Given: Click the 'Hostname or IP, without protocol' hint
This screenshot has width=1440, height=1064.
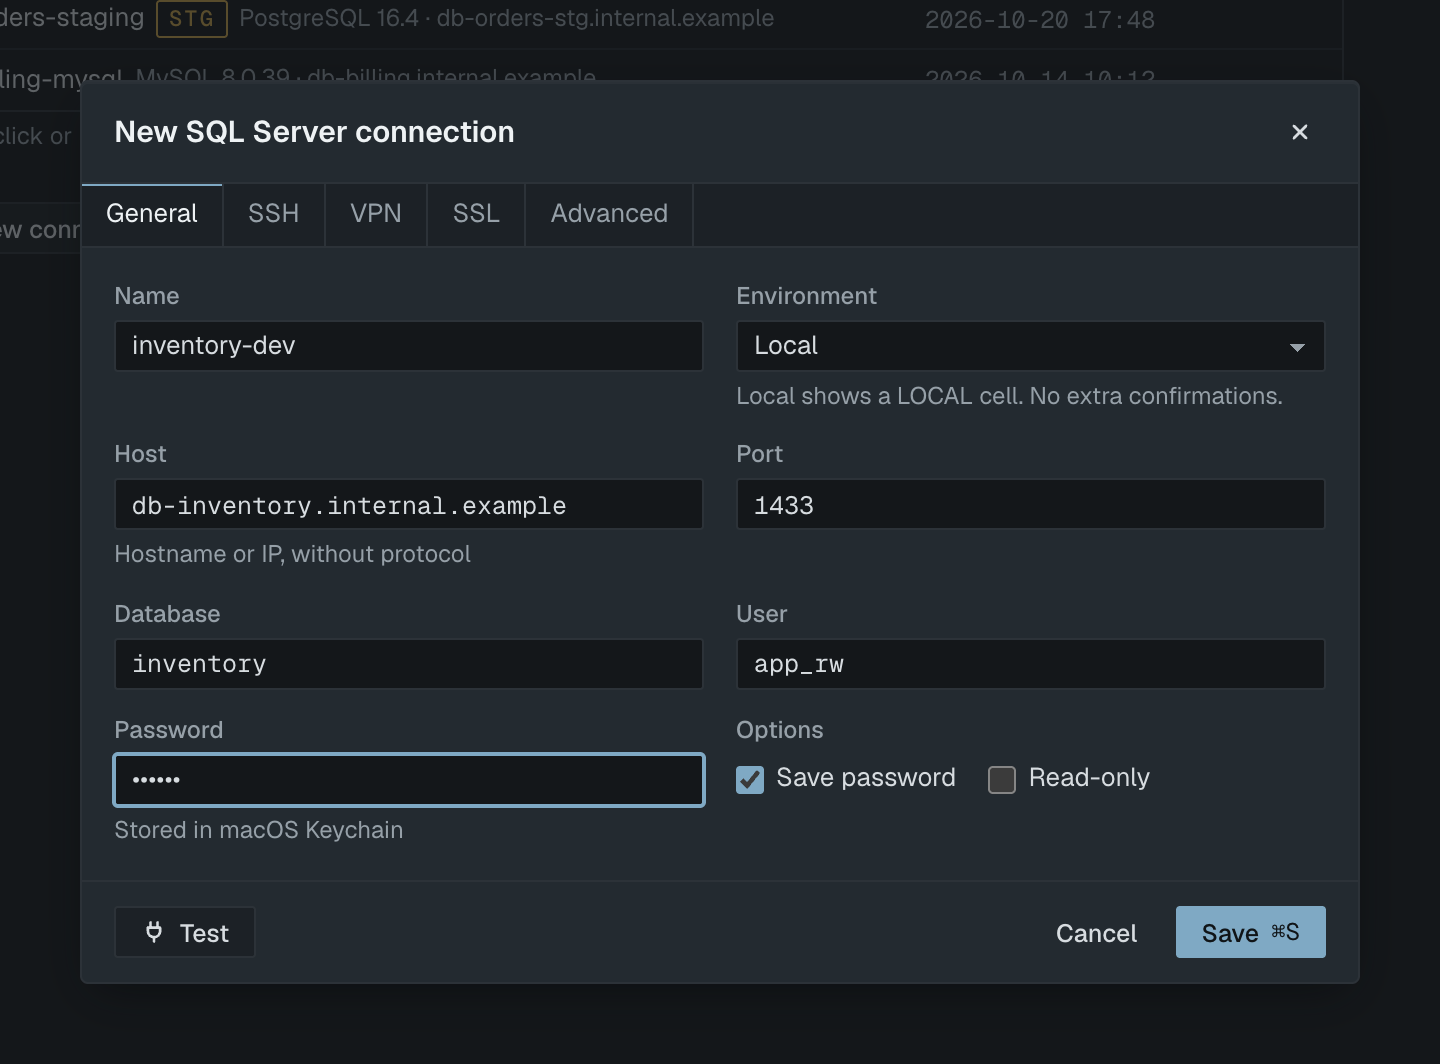Looking at the screenshot, I should click(x=292, y=554).
